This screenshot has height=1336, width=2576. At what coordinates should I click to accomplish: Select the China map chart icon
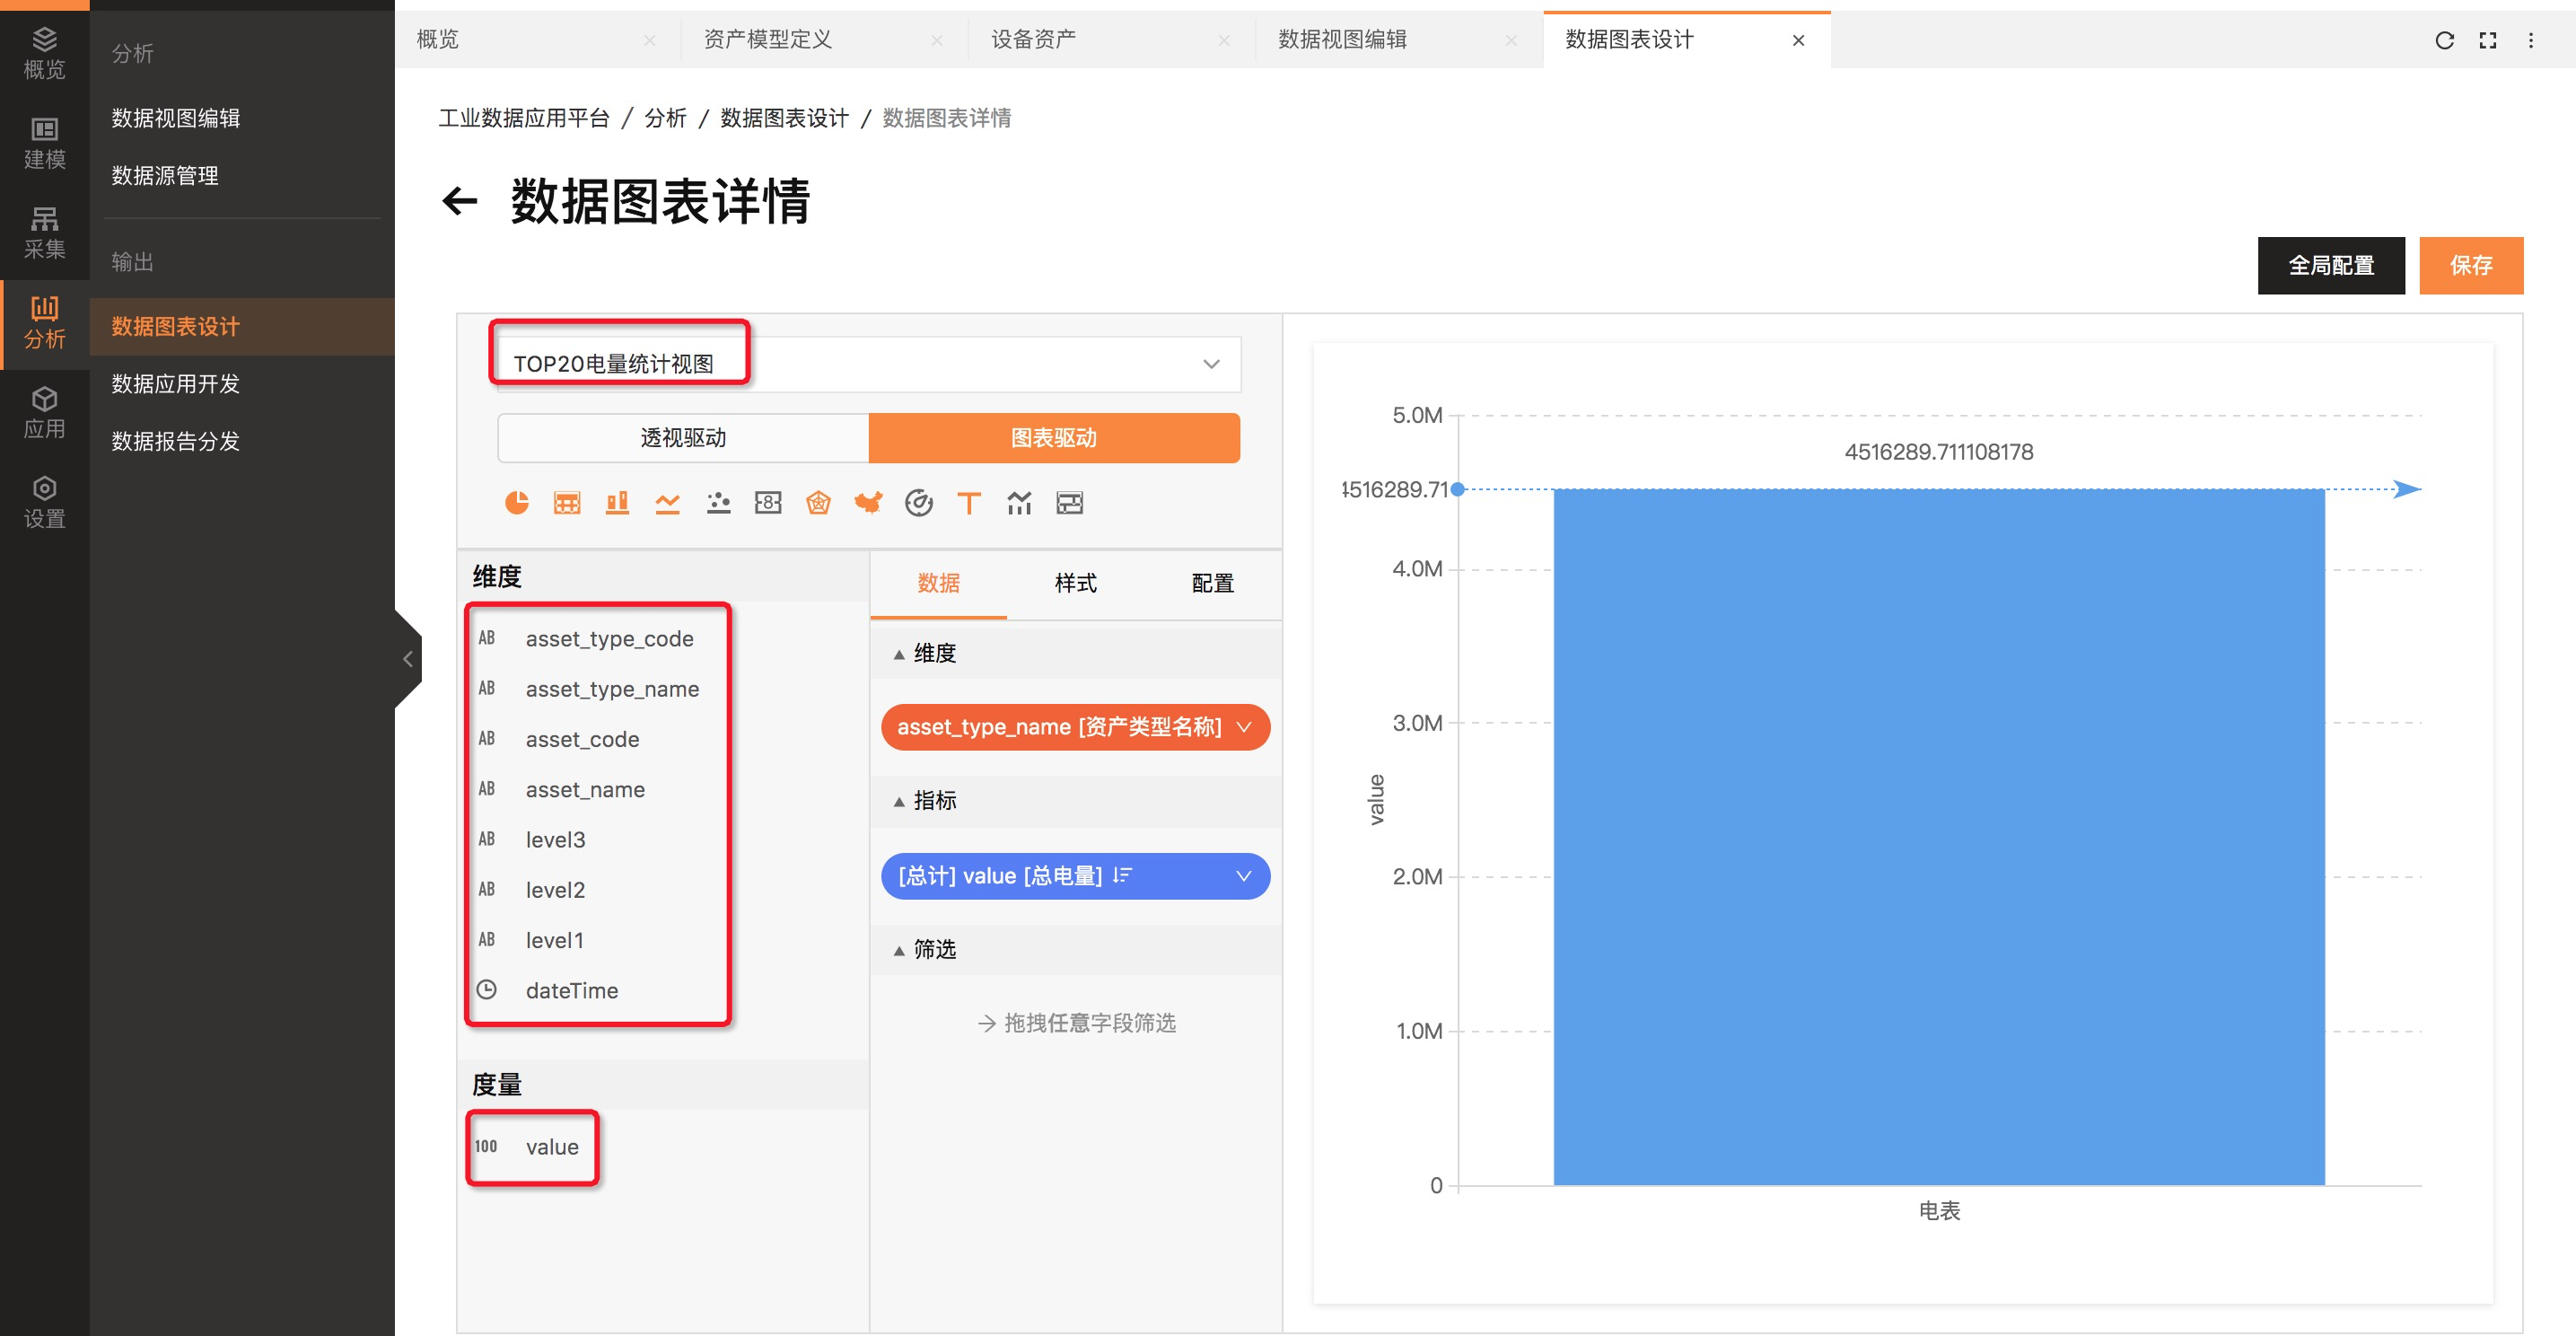[868, 503]
